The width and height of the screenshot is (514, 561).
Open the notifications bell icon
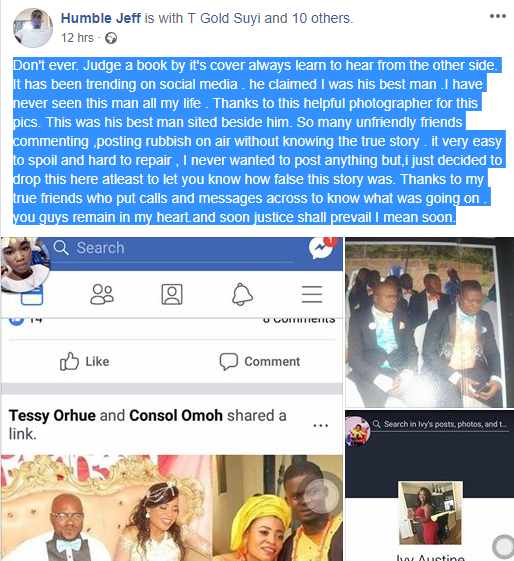(x=242, y=294)
